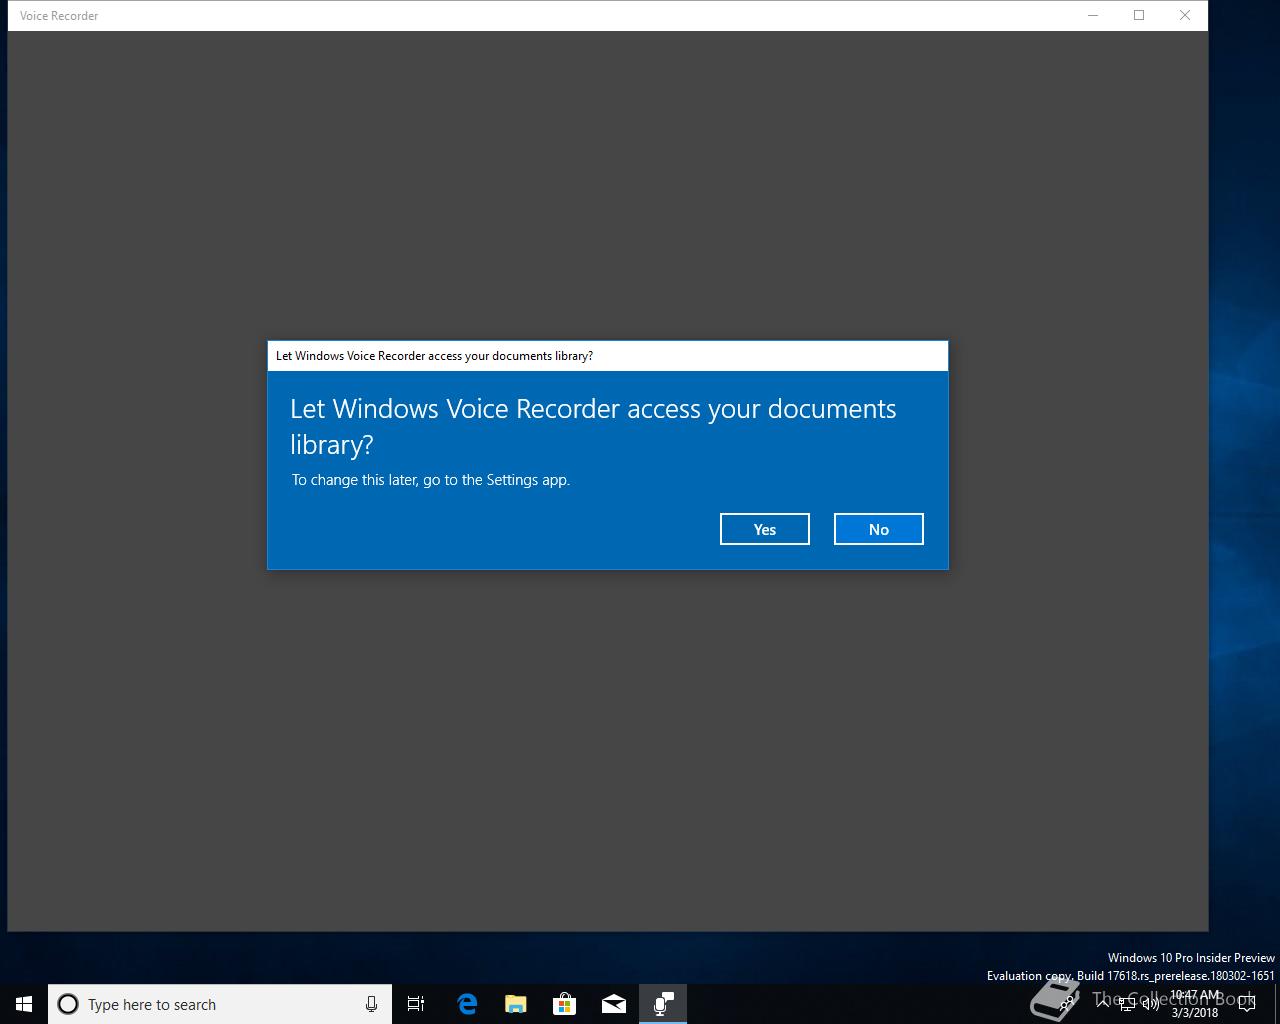Focus the 'Type here to search' box

(220, 1004)
